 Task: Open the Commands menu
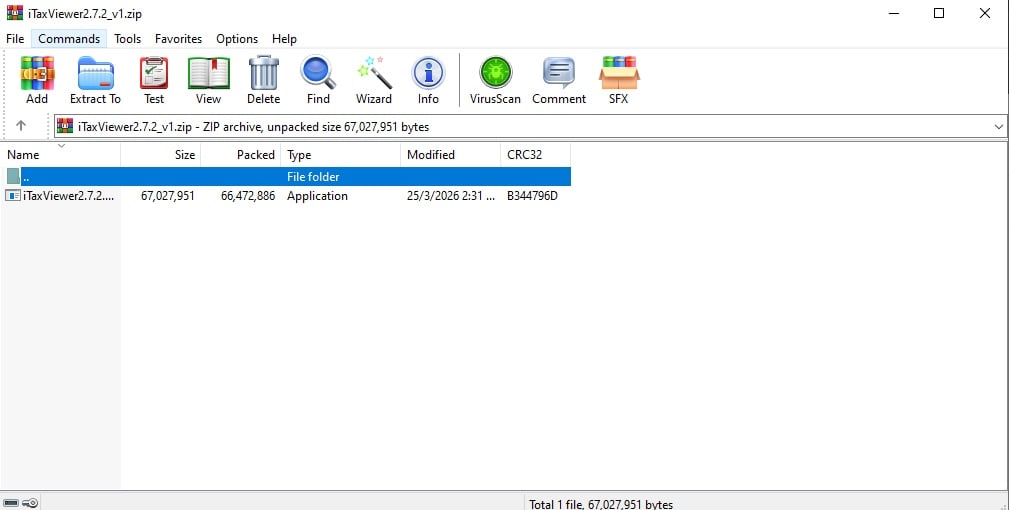69,39
